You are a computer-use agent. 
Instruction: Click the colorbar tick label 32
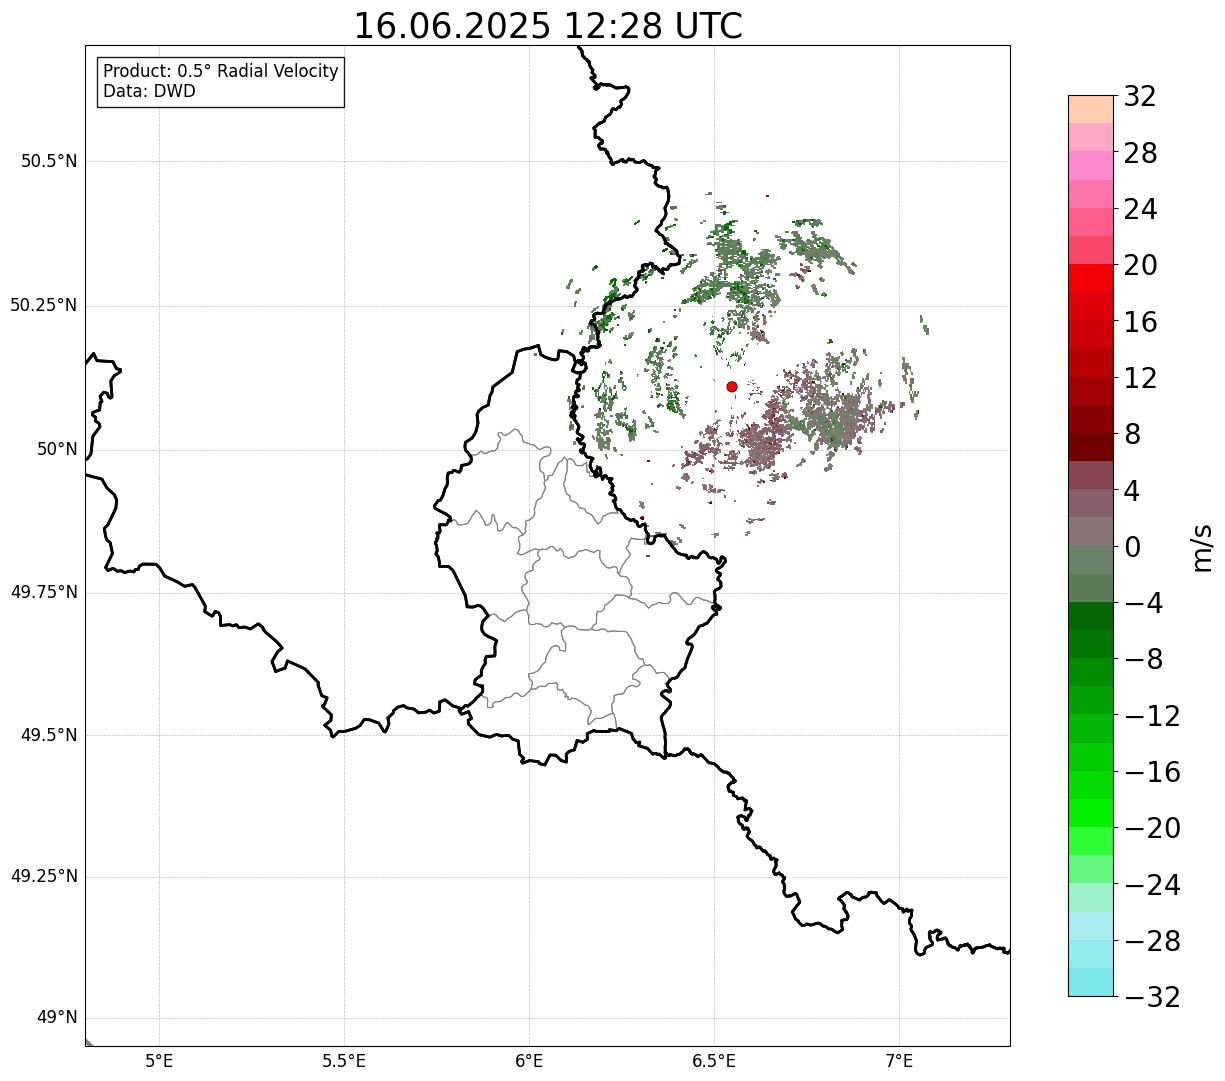click(x=1140, y=97)
